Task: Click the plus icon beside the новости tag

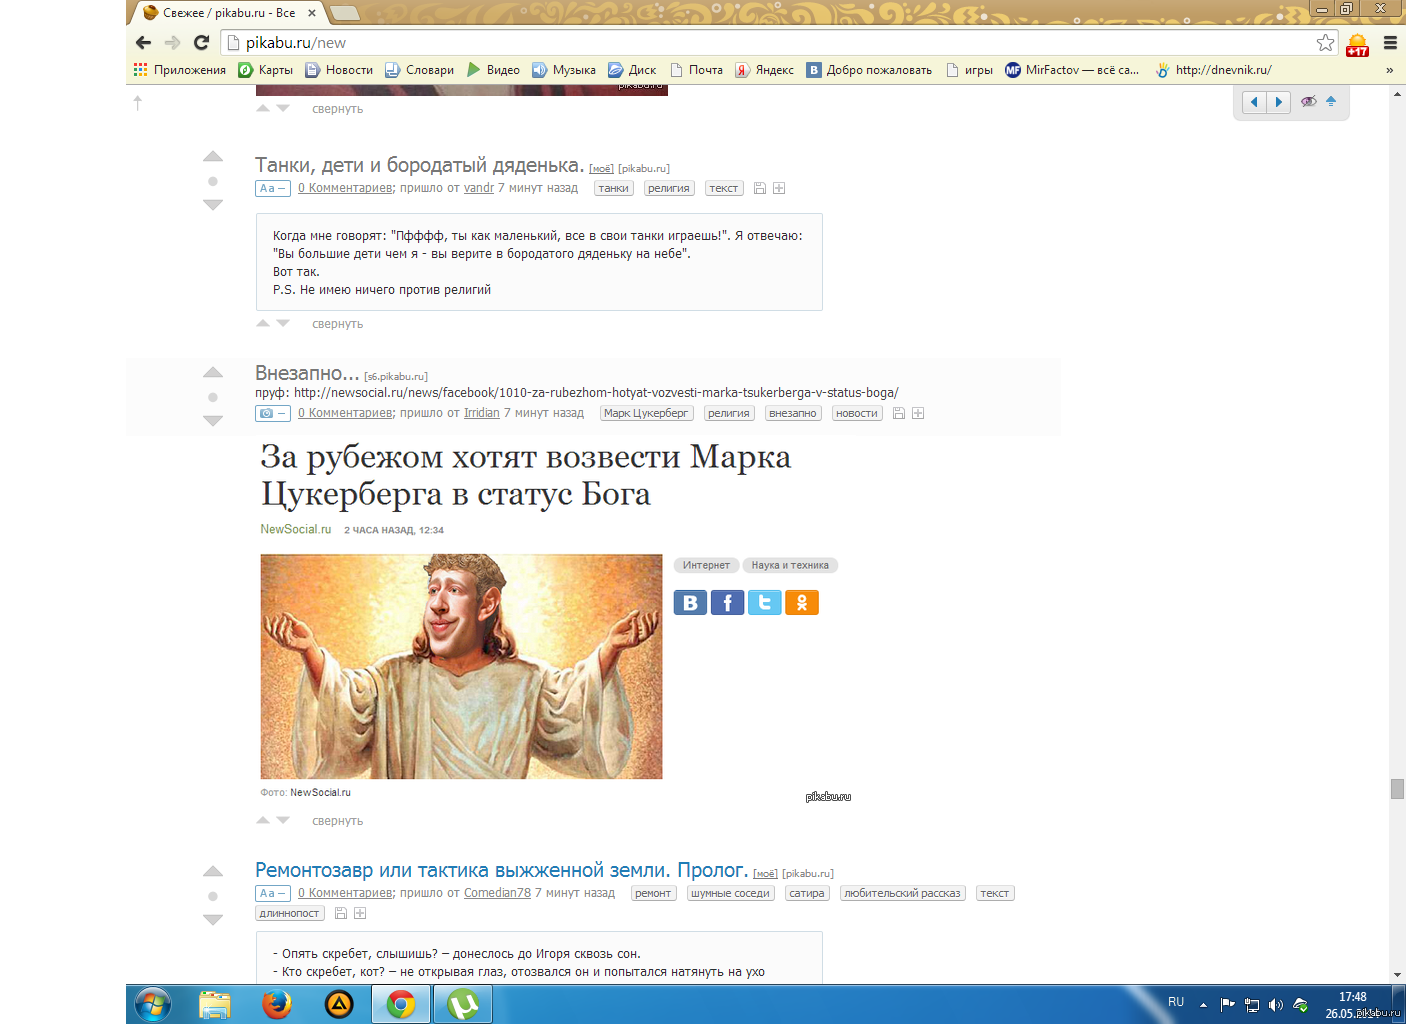Action: [918, 413]
